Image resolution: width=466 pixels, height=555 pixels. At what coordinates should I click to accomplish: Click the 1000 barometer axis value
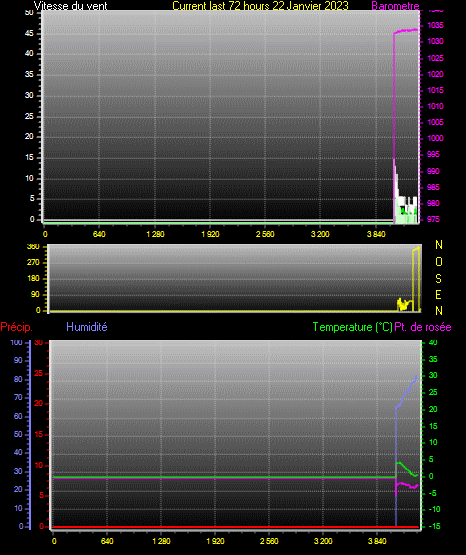tap(435, 138)
